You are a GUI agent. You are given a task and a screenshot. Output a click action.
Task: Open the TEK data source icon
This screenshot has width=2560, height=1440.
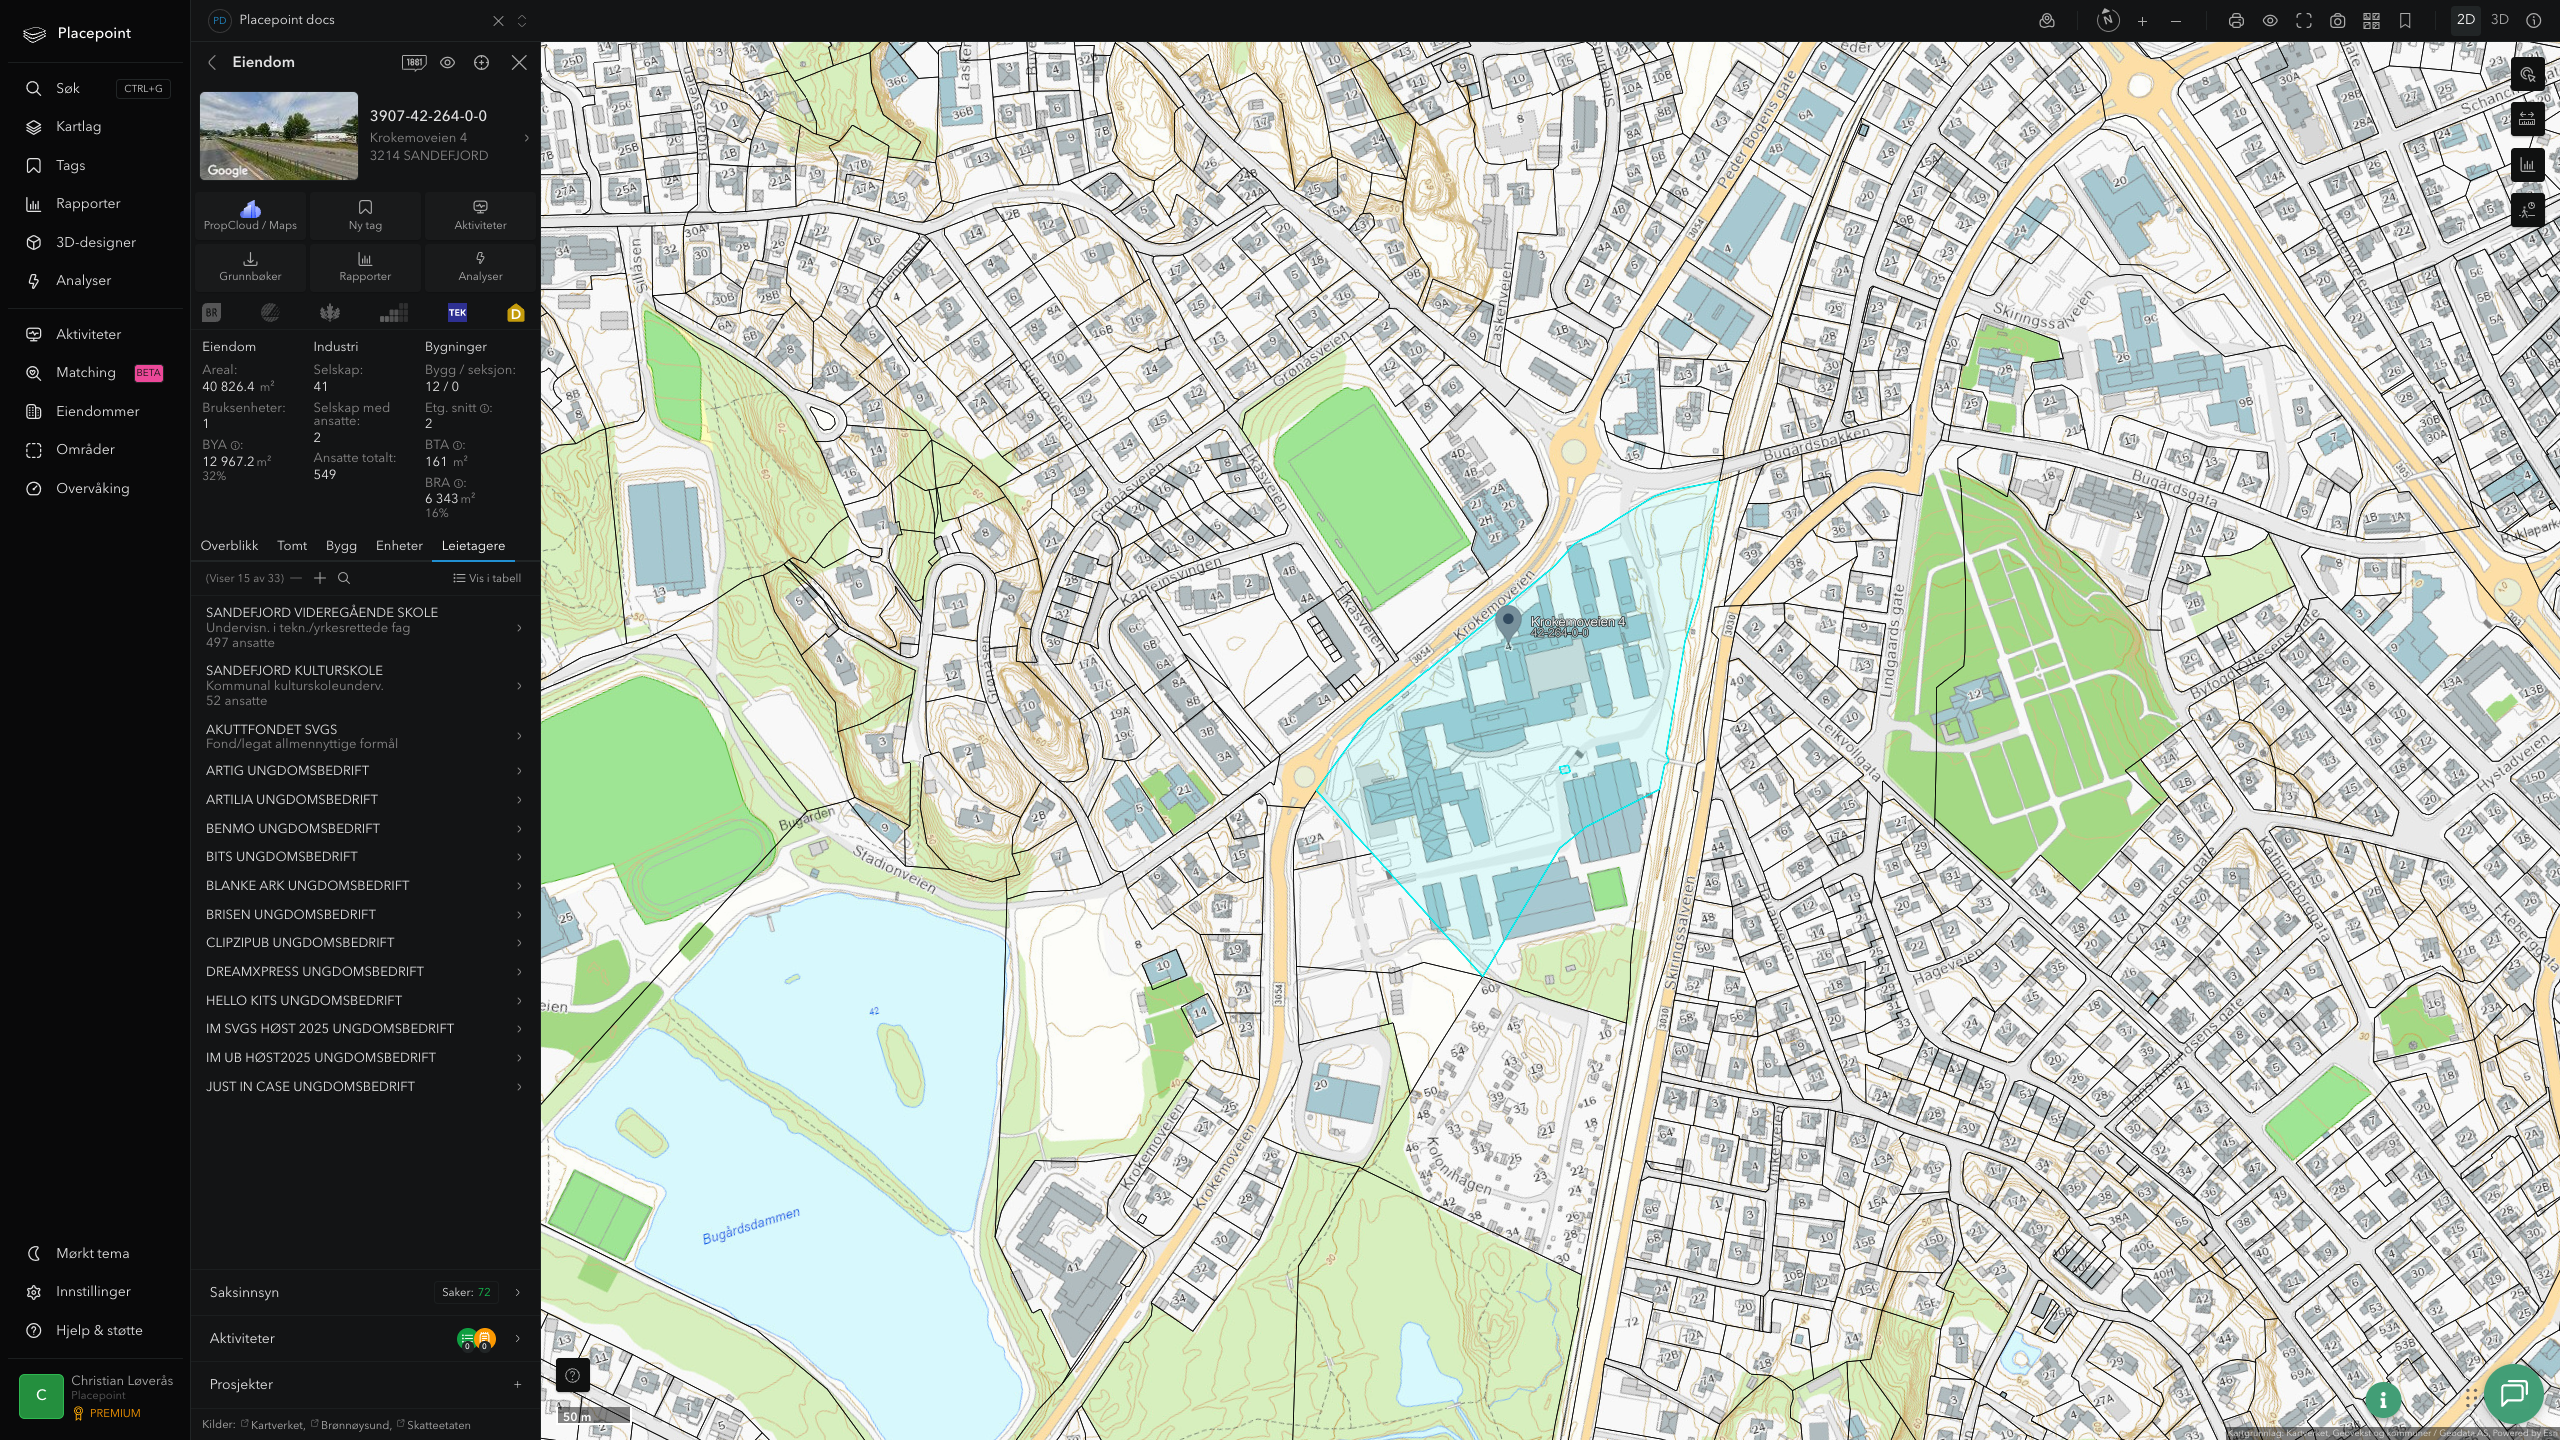(x=457, y=313)
